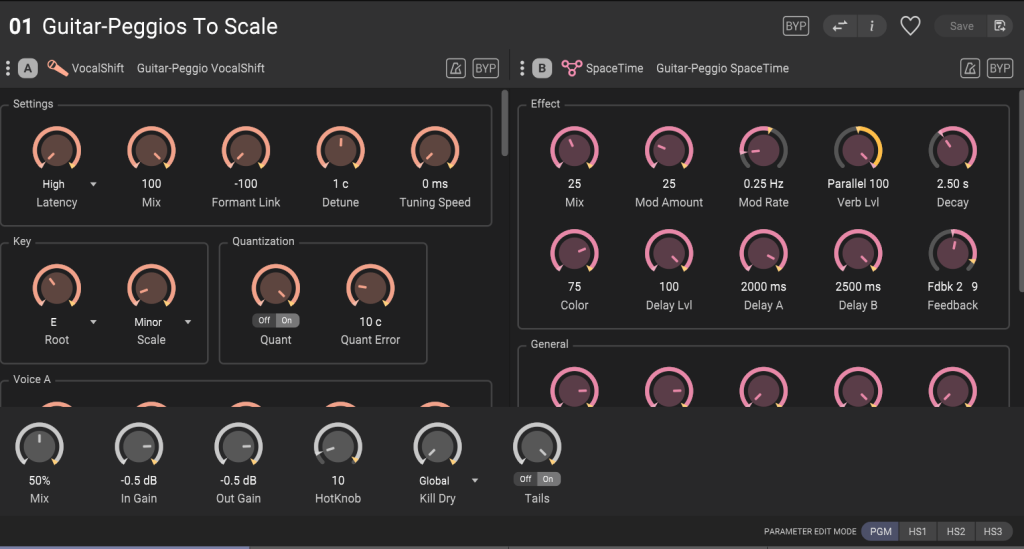Image resolution: width=1024 pixels, height=549 pixels.
Task: Bypass the SpaceTime effect B
Action: click(1000, 68)
